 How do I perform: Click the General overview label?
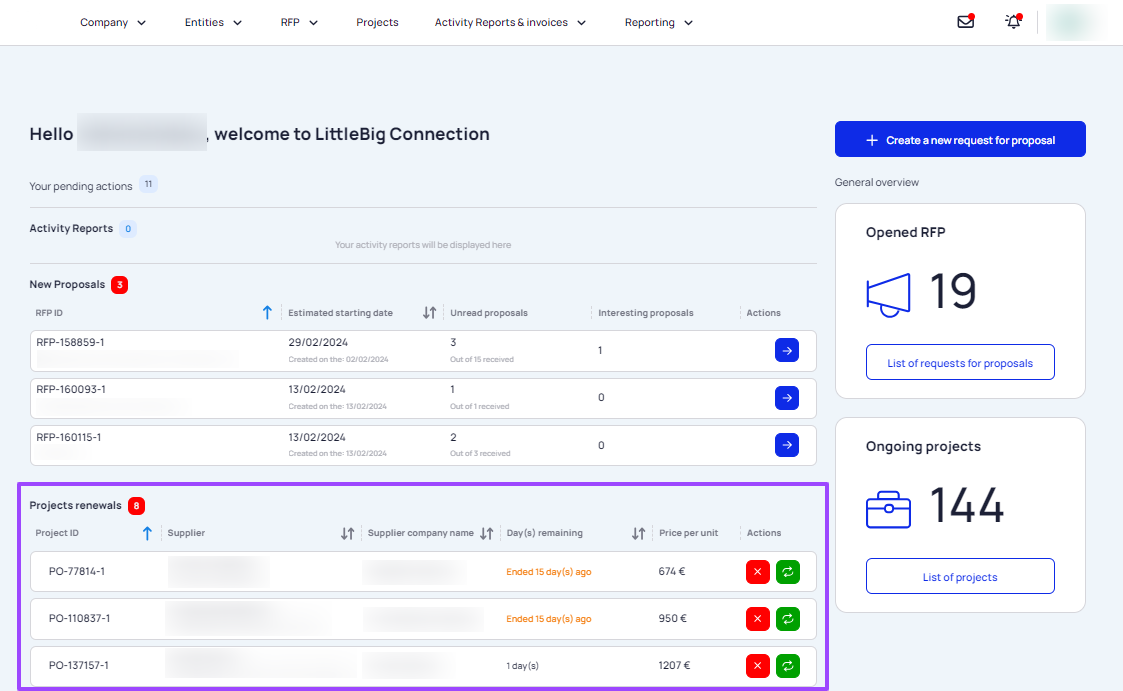click(x=877, y=183)
